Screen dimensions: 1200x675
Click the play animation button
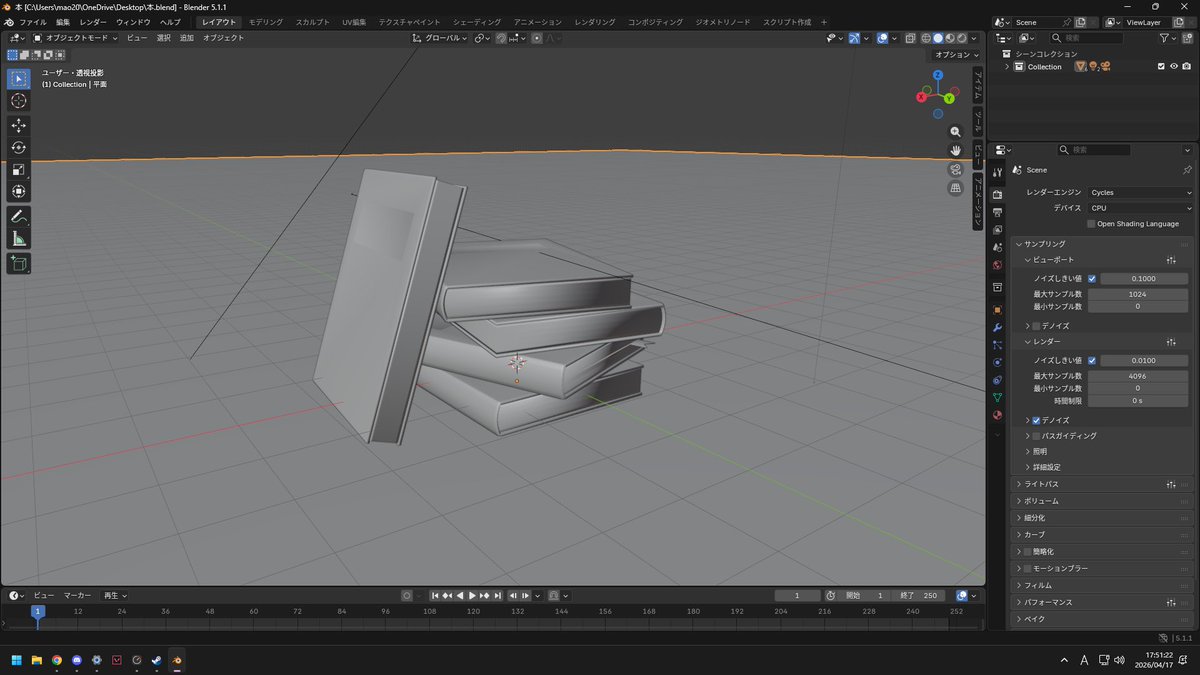[472, 596]
